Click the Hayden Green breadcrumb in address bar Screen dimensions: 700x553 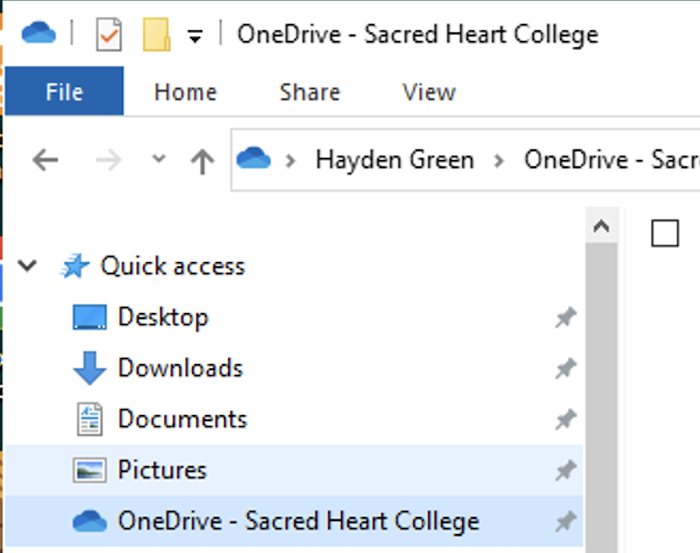(394, 160)
